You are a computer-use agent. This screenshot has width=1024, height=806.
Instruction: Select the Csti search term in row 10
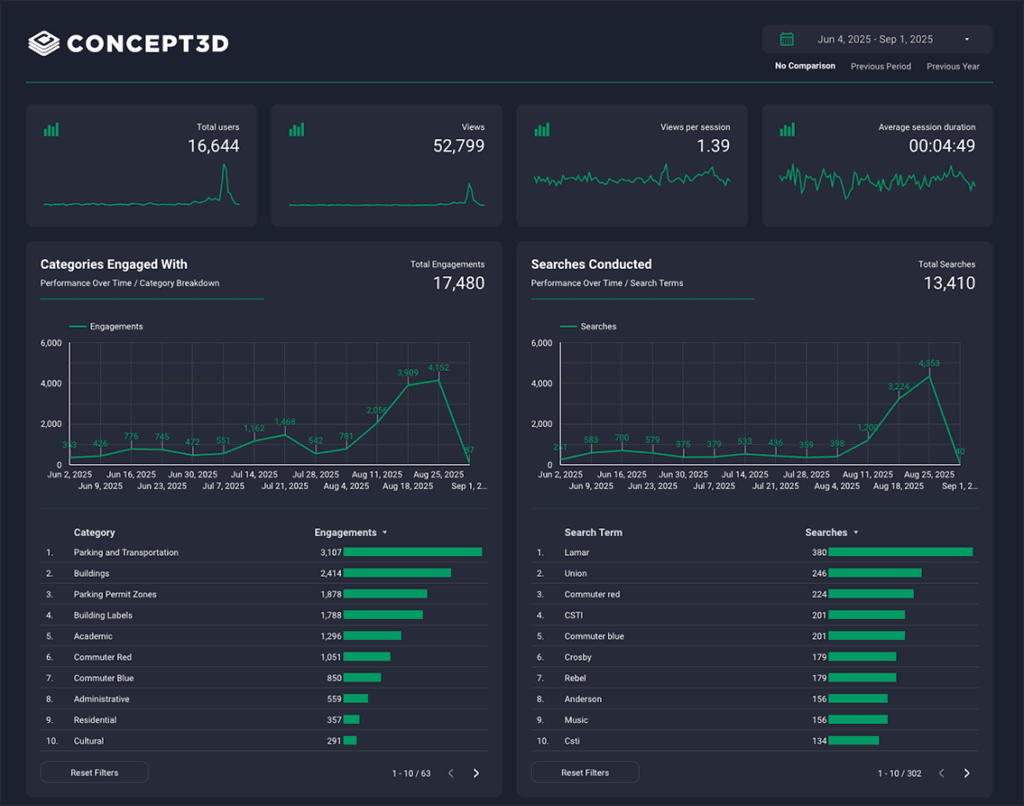[x=571, y=741]
